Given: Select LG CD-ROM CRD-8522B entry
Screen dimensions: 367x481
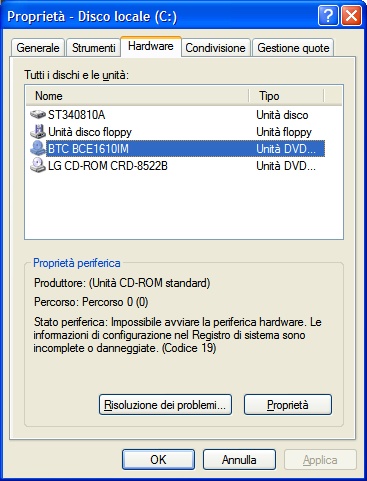Looking at the screenshot, I should click(x=177, y=165).
